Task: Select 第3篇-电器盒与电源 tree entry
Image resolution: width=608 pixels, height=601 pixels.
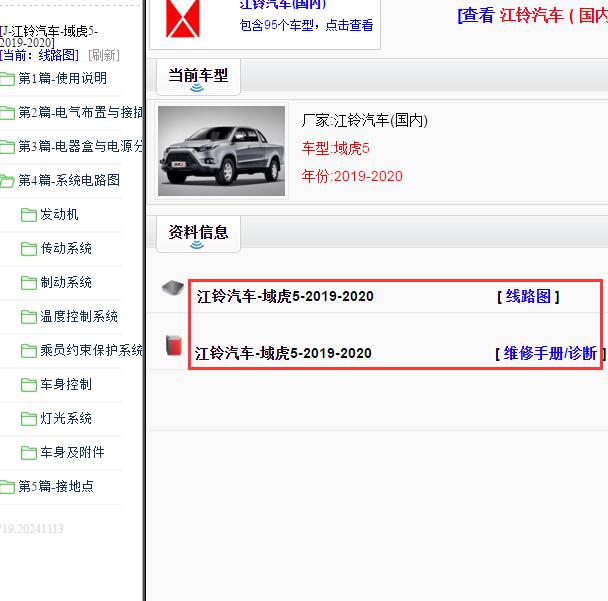Action: [x=81, y=146]
